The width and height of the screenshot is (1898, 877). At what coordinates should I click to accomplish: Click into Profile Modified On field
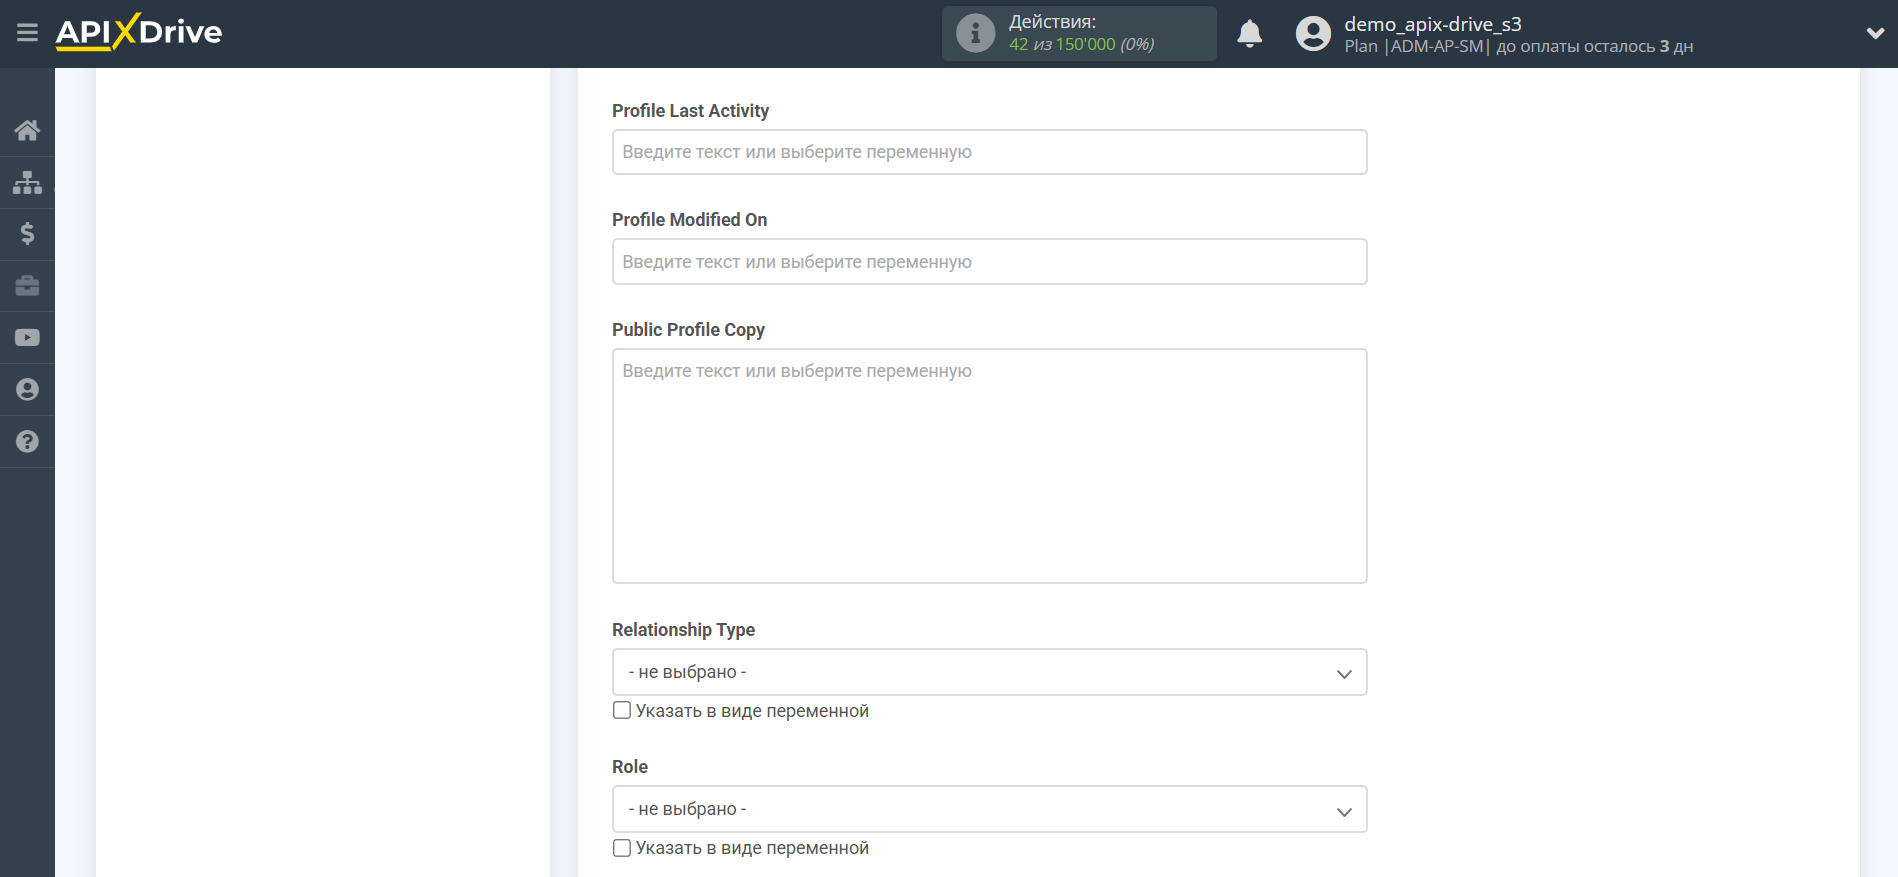(989, 261)
